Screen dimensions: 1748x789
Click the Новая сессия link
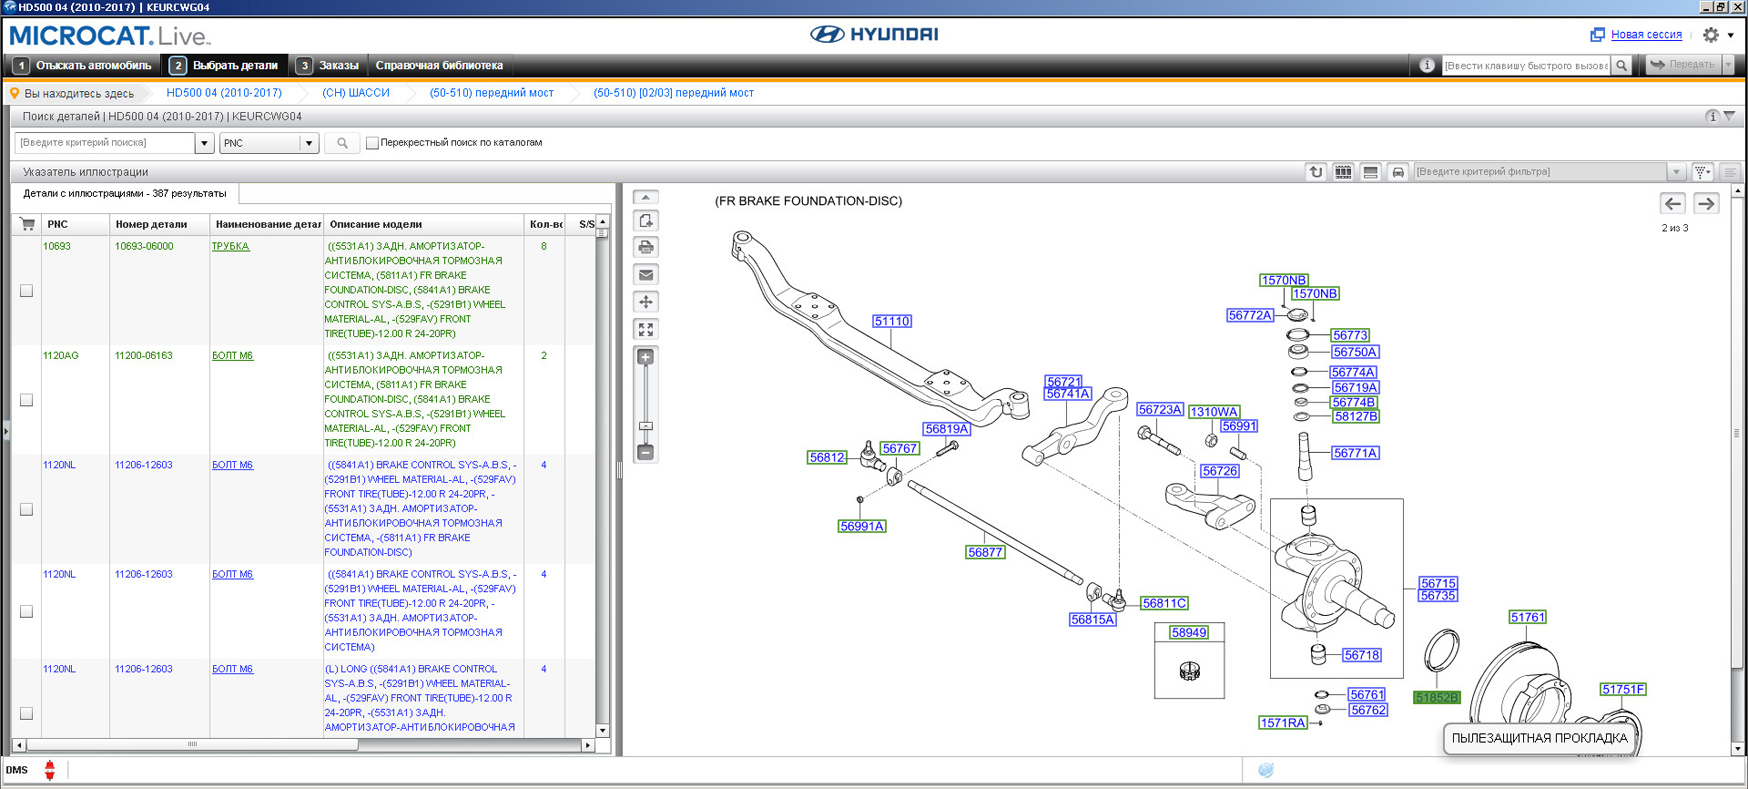pyautogui.click(x=1646, y=35)
